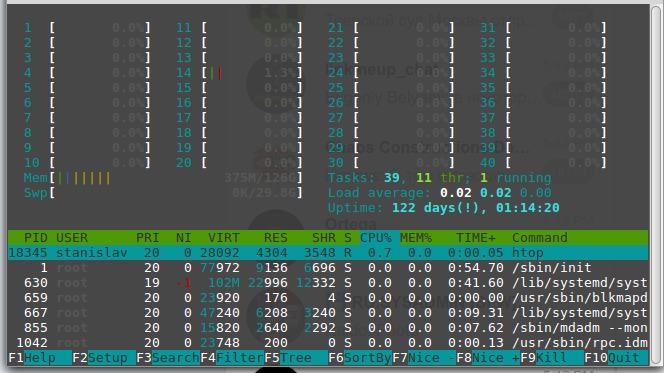Screen dimensions: 664x373
Task: Open F6 SortBy in htop footer
Action: [360, 358]
